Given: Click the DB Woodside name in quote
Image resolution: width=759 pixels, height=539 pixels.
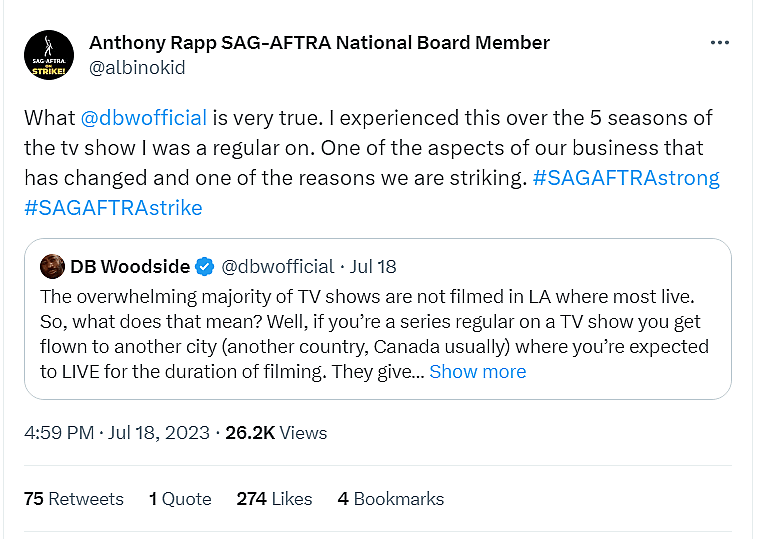Looking at the screenshot, I should (x=129, y=266).
